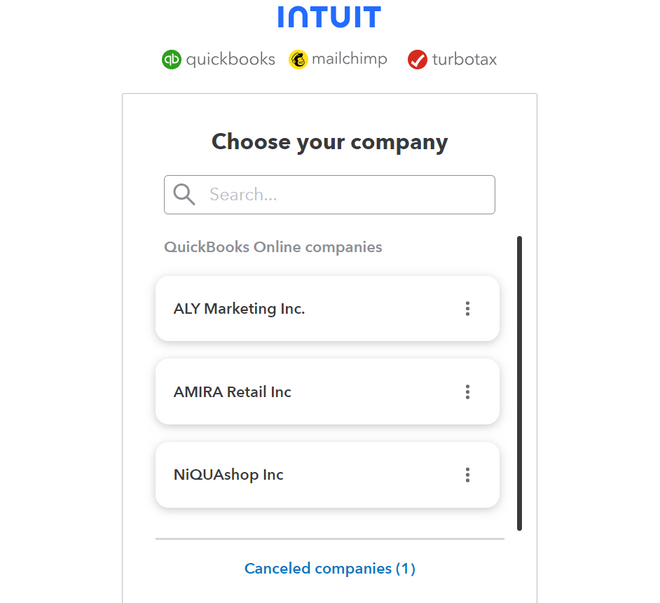Open kebab menu for NiQUAshop Inc
This screenshot has height=603, width=660.
(467, 475)
